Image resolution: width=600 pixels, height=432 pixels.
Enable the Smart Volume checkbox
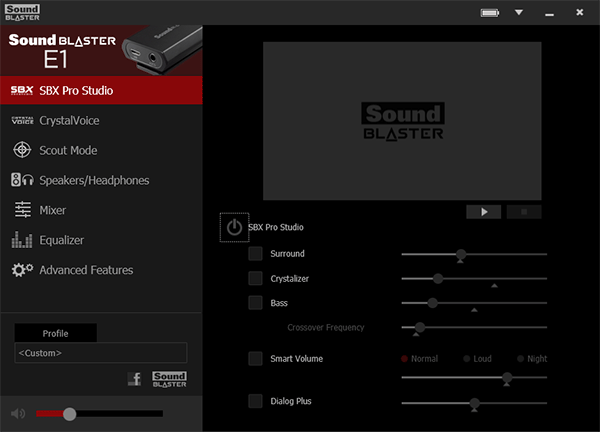tap(255, 359)
